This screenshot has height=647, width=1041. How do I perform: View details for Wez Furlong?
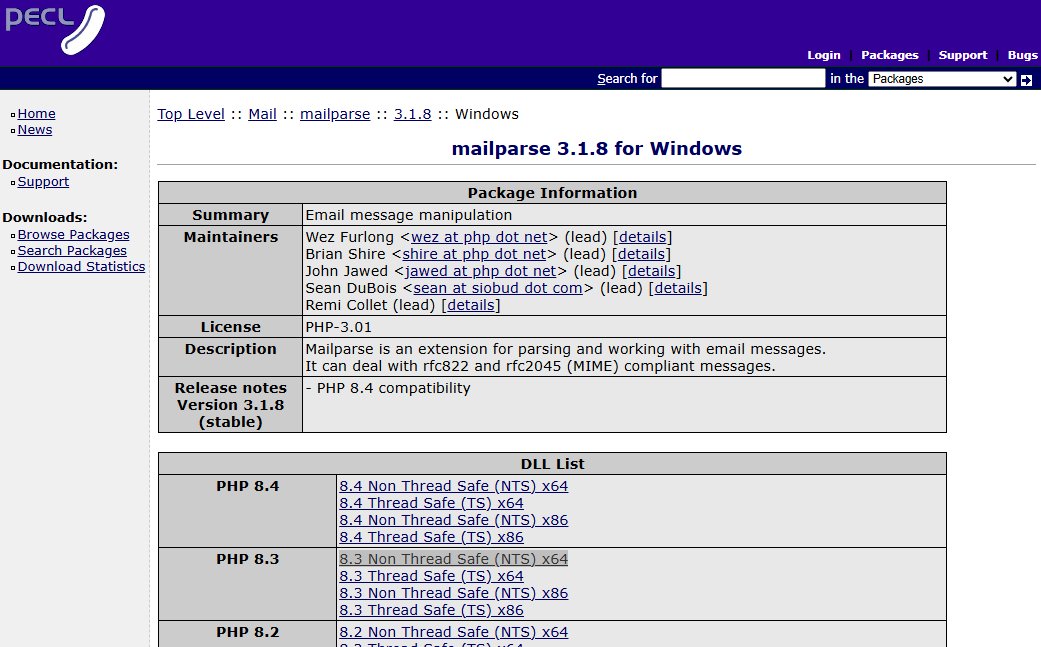[642, 237]
